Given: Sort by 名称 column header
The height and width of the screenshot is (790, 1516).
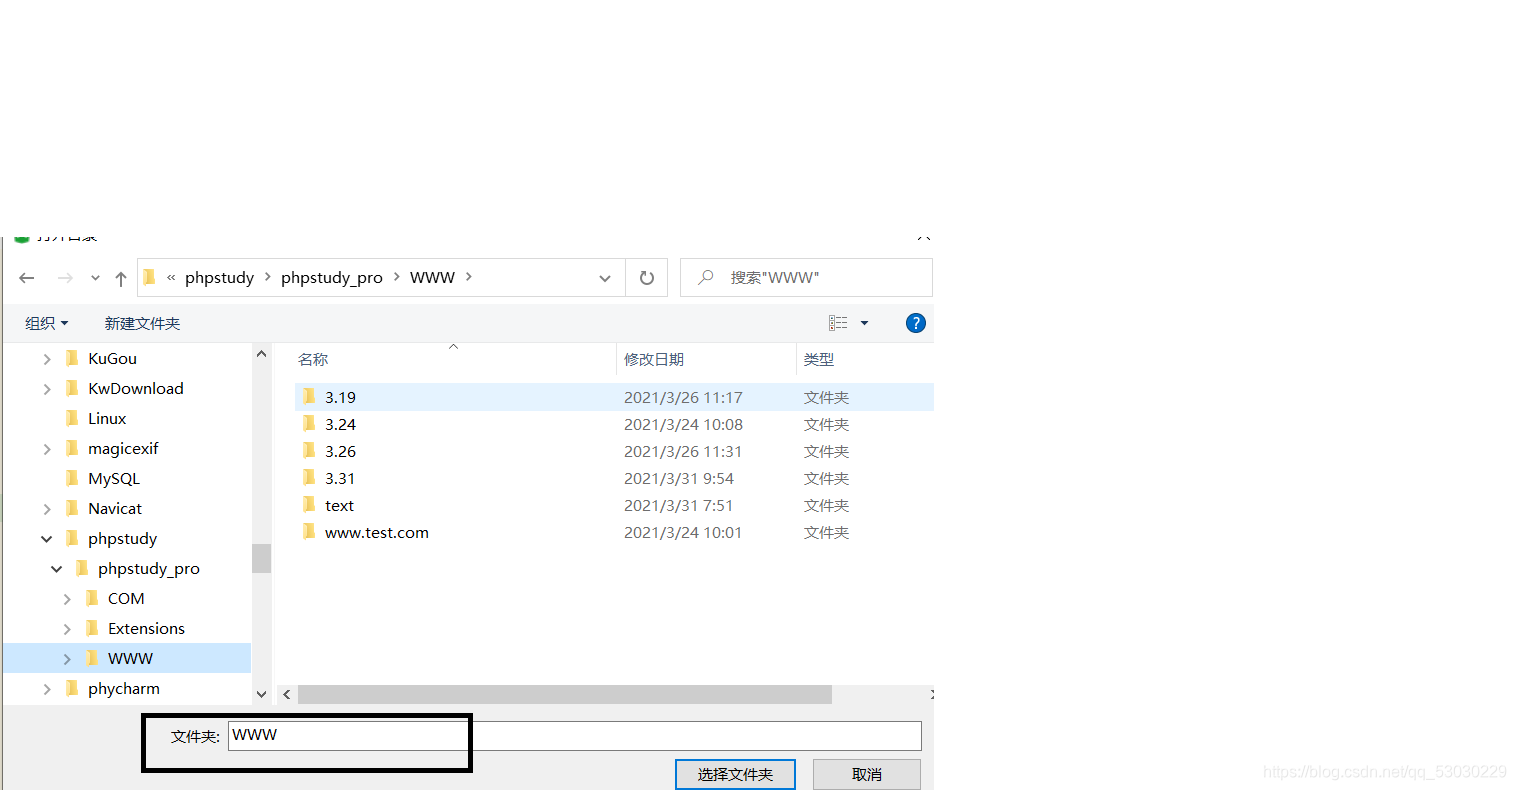Looking at the screenshot, I should 313,359.
